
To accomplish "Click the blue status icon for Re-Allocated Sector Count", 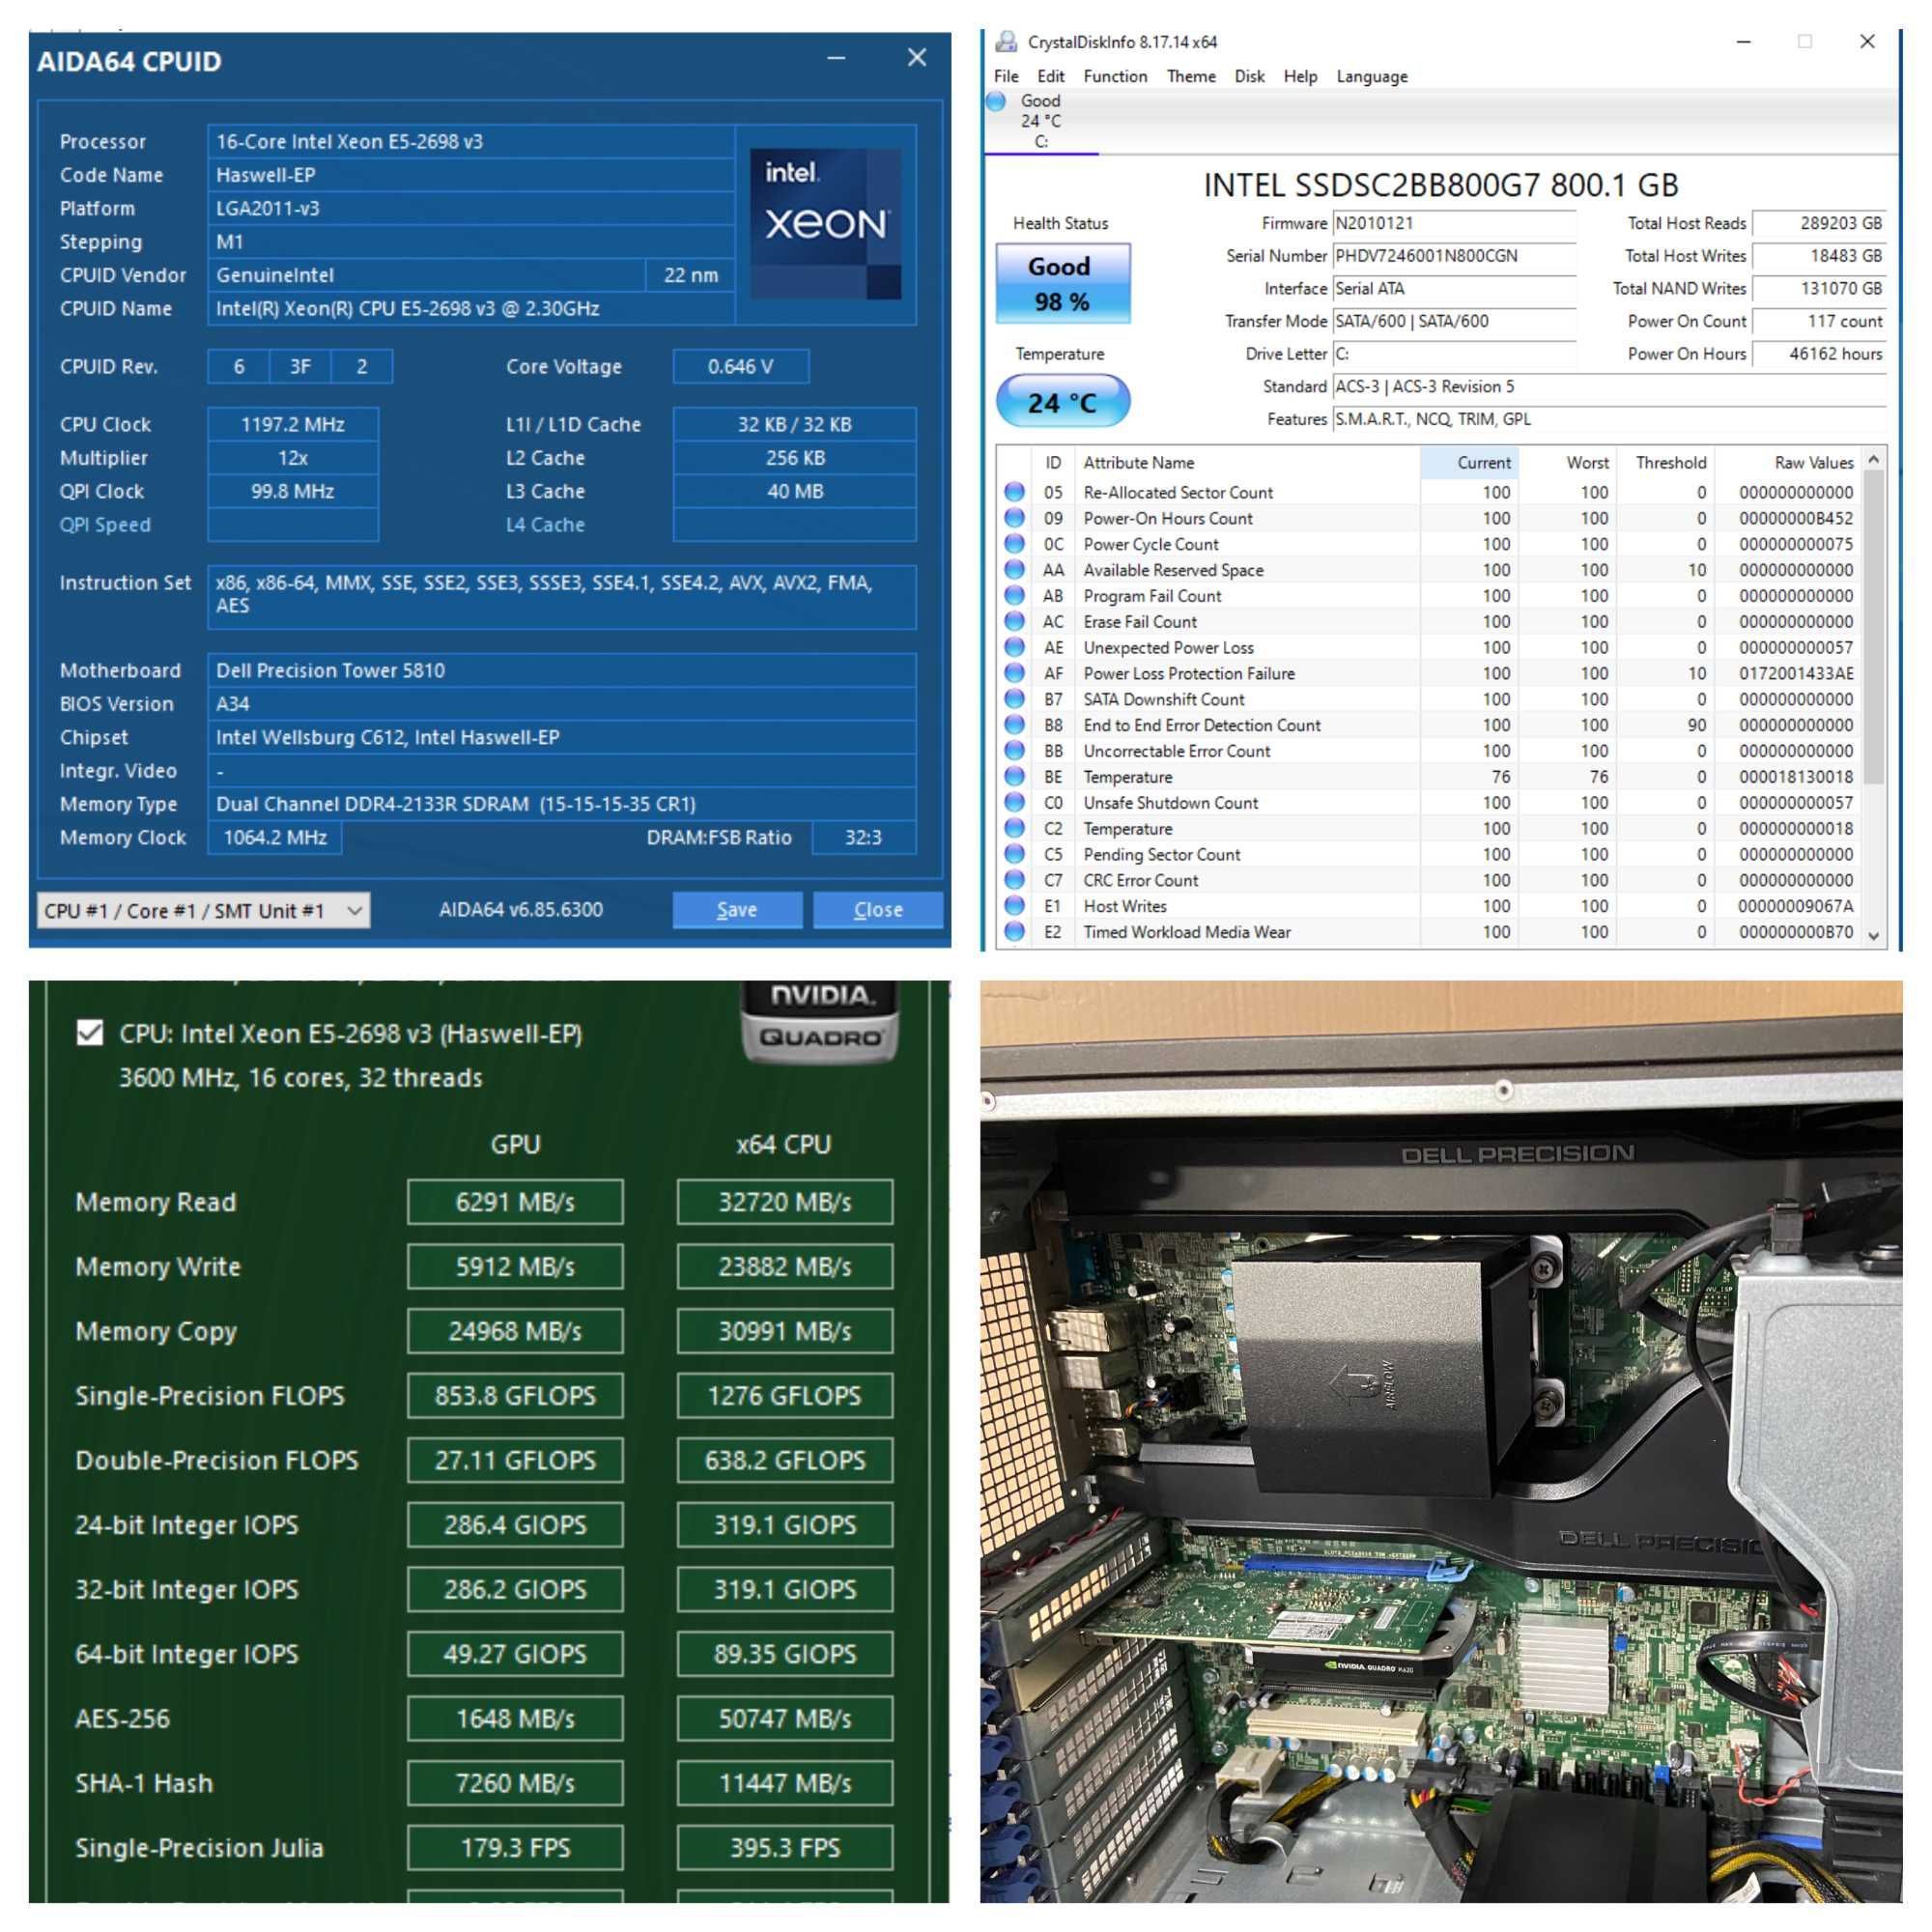I will click(x=1014, y=492).
